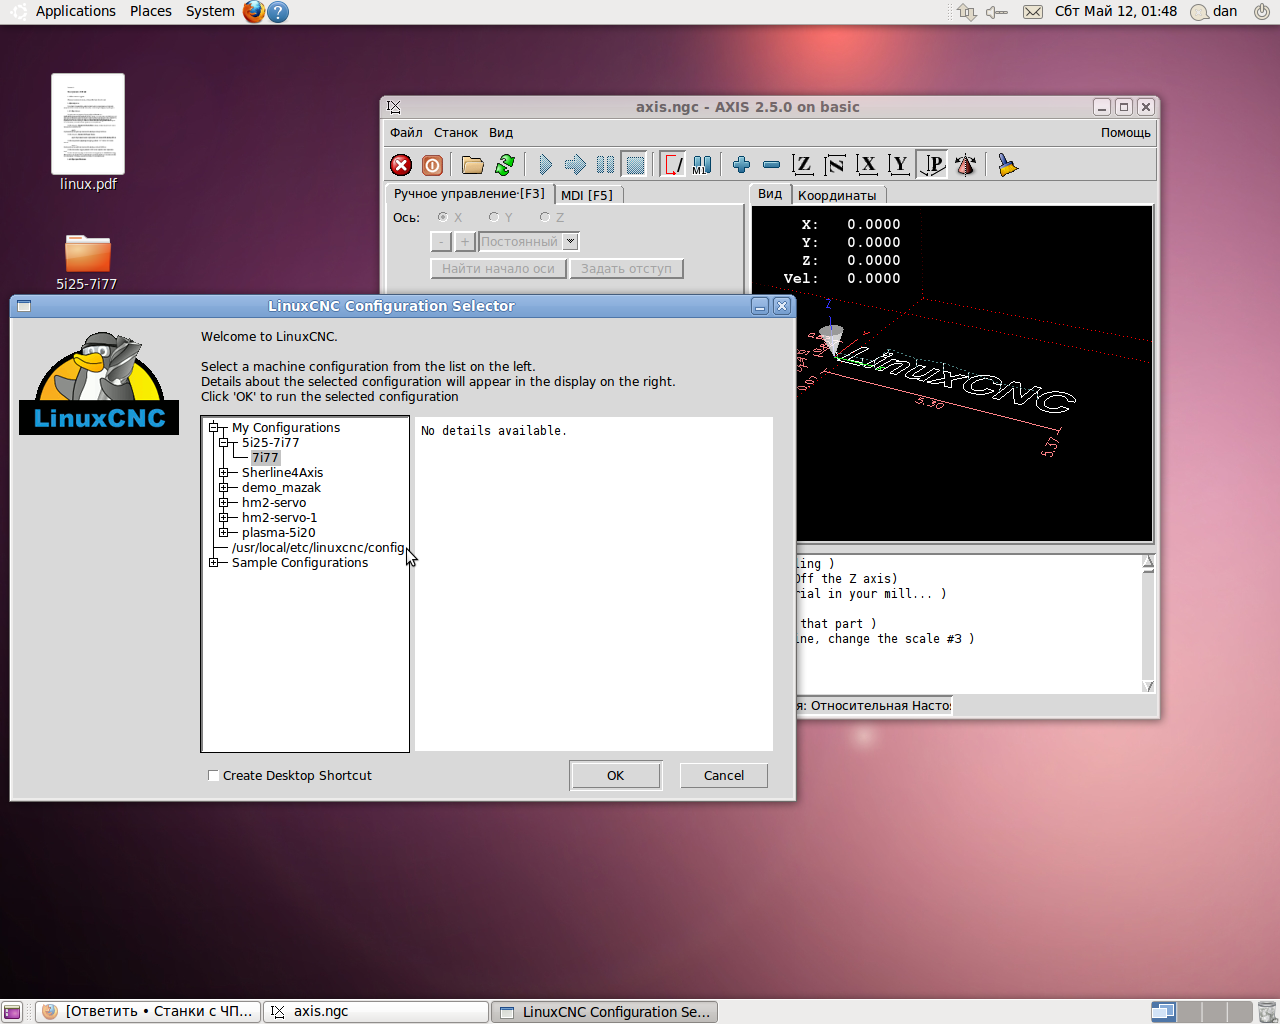Switch to the Координаты tab
The image size is (1280, 1024).
(837, 195)
